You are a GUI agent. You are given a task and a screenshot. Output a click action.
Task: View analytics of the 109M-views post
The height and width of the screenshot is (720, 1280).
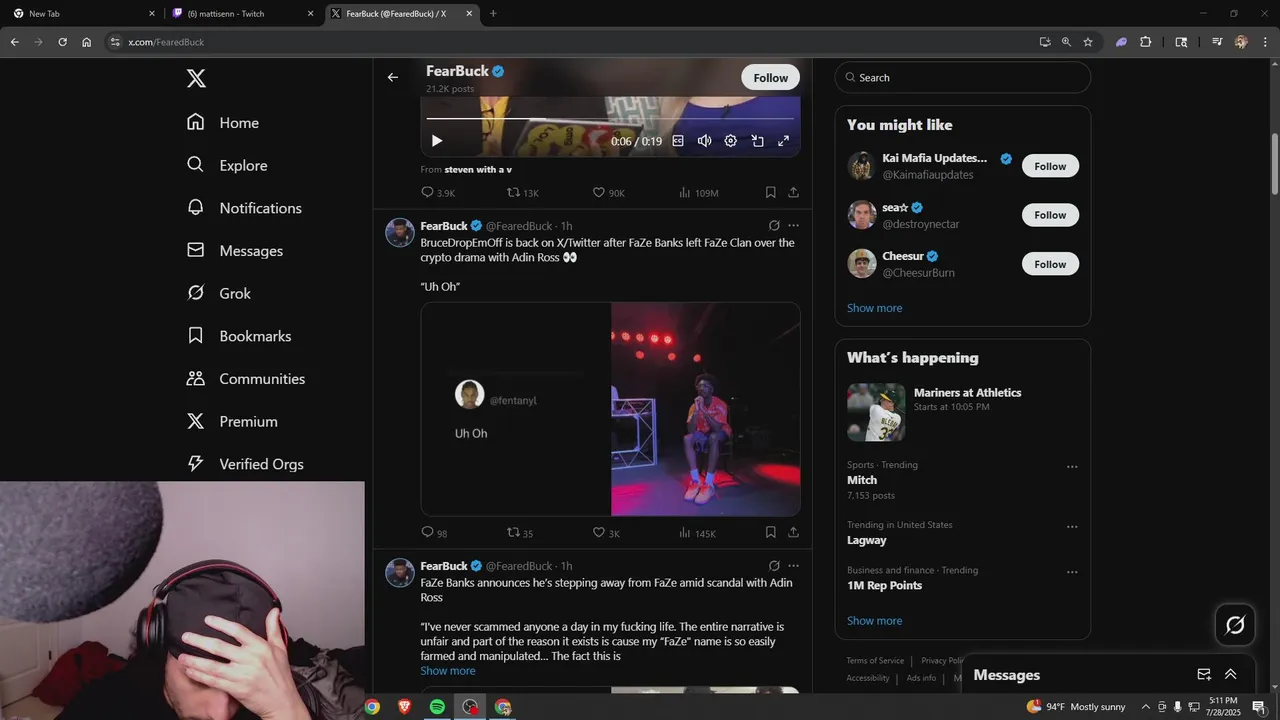(x=698, y=192)
